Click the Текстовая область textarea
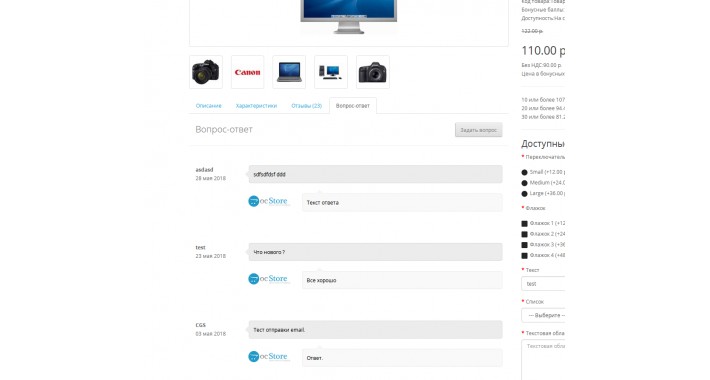Image resolution: width=710 pixels, height=380 pixels. point(543,360)
